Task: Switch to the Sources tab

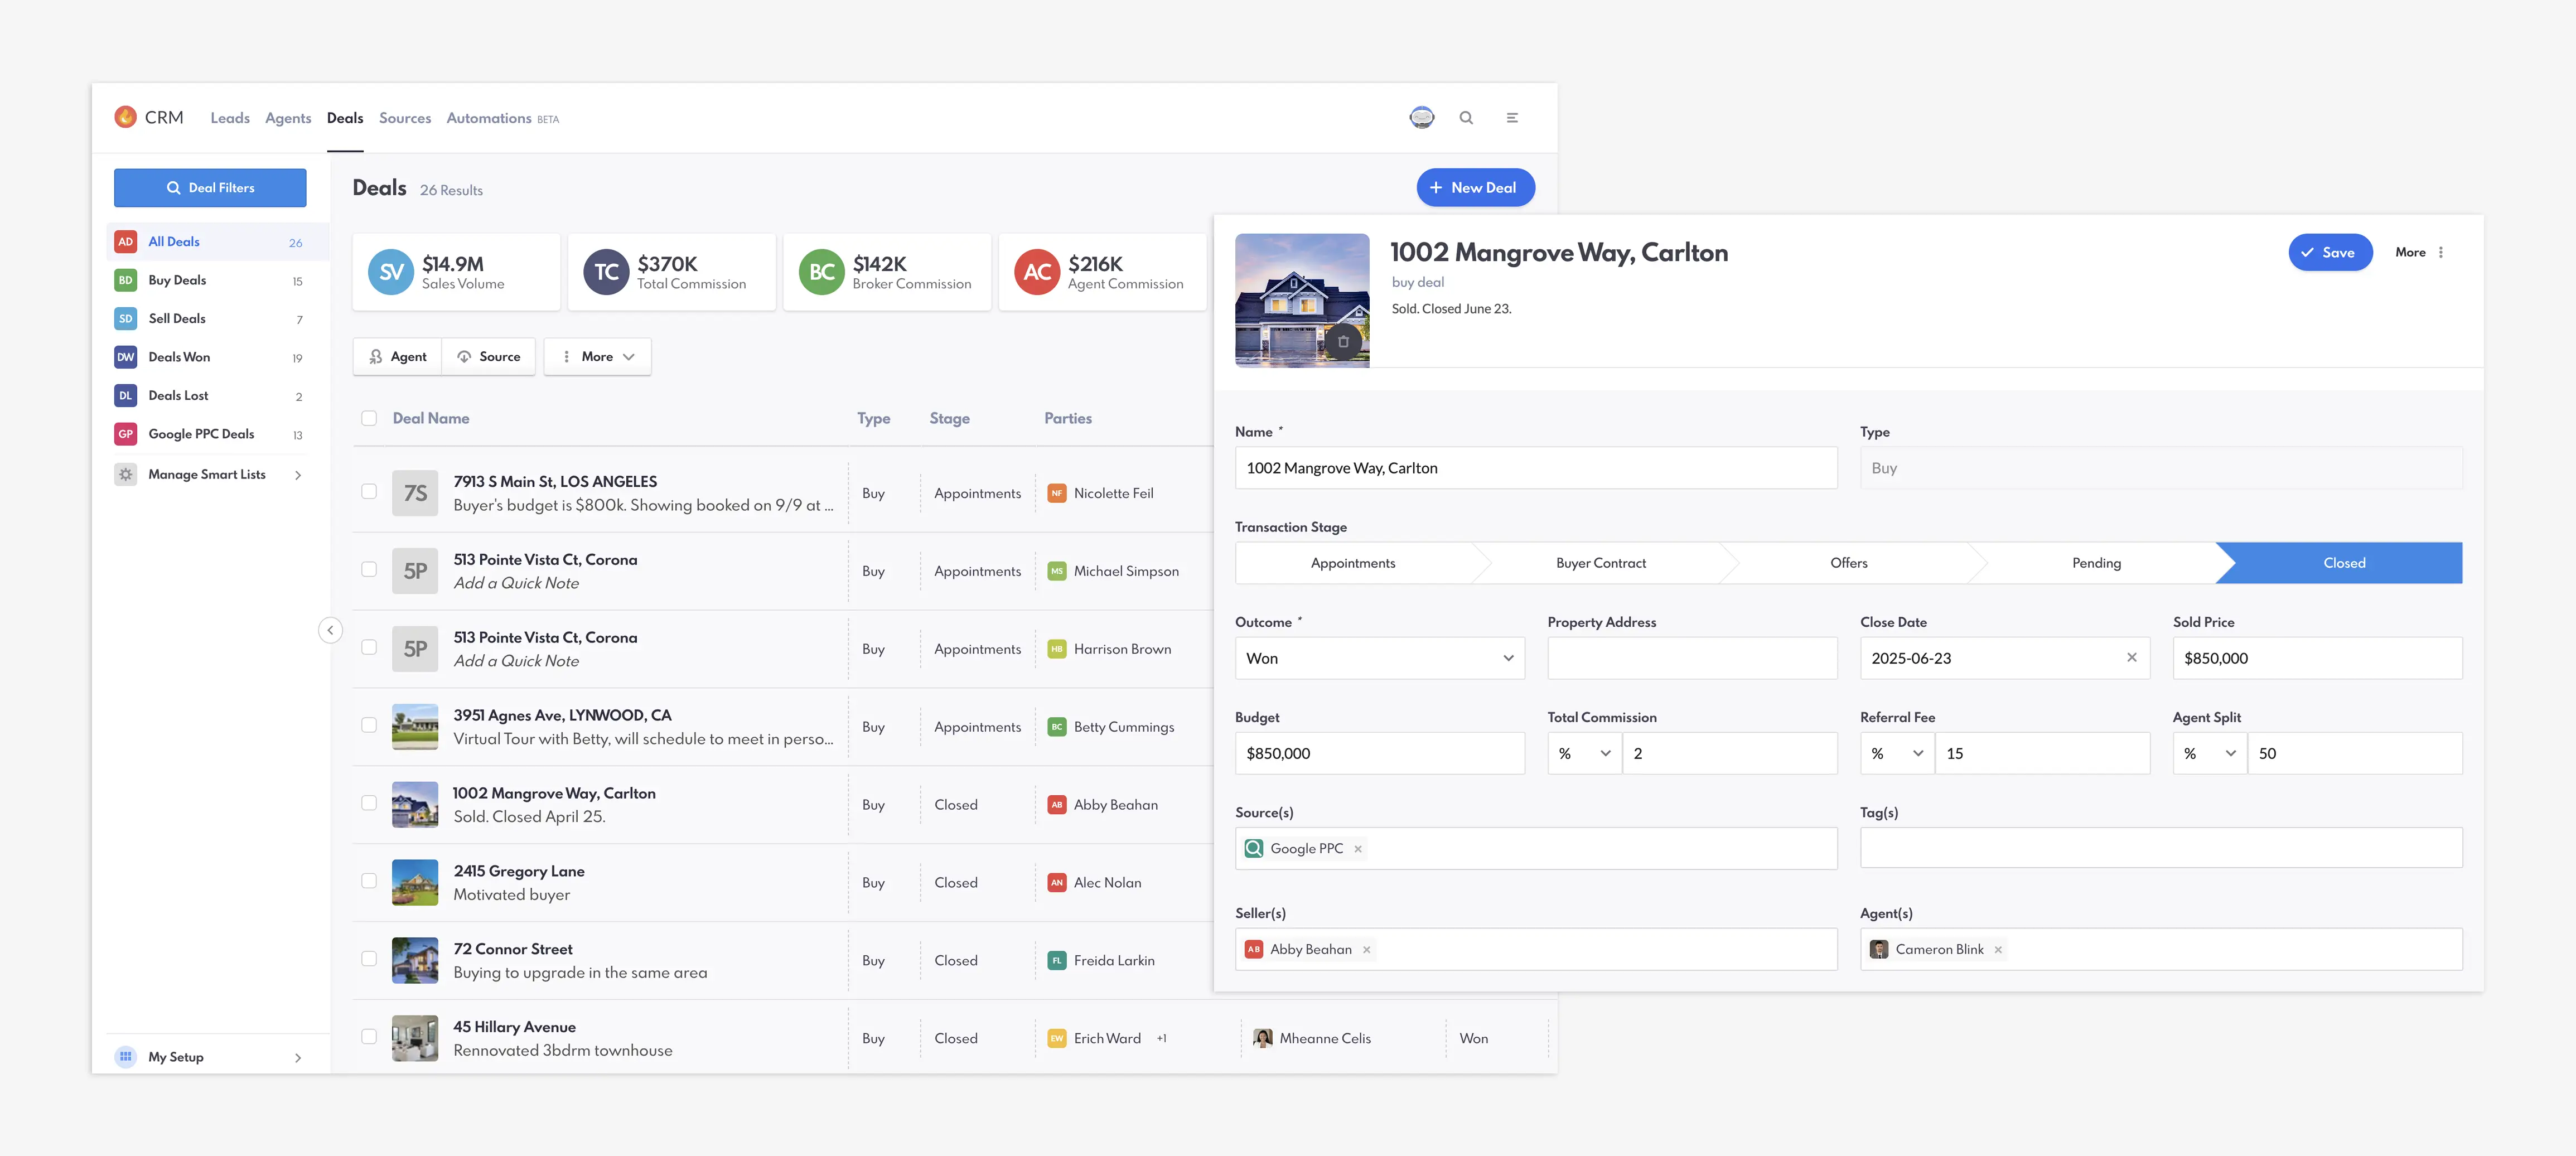Action: click(404, 118)
